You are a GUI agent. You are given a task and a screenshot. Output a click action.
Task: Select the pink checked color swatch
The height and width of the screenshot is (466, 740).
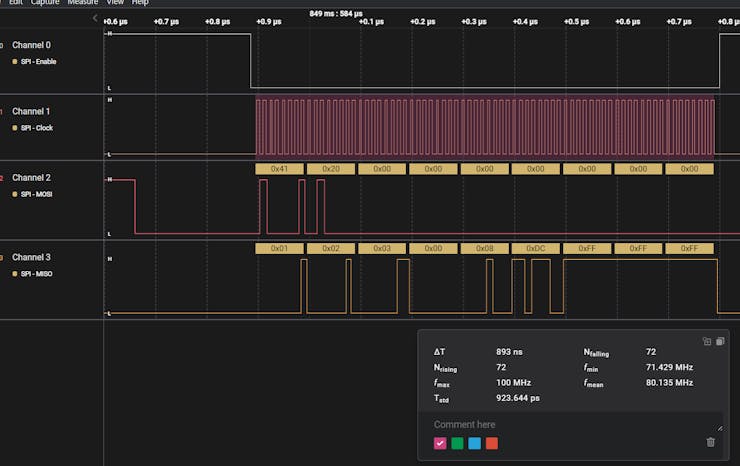(x=440, y=443)
